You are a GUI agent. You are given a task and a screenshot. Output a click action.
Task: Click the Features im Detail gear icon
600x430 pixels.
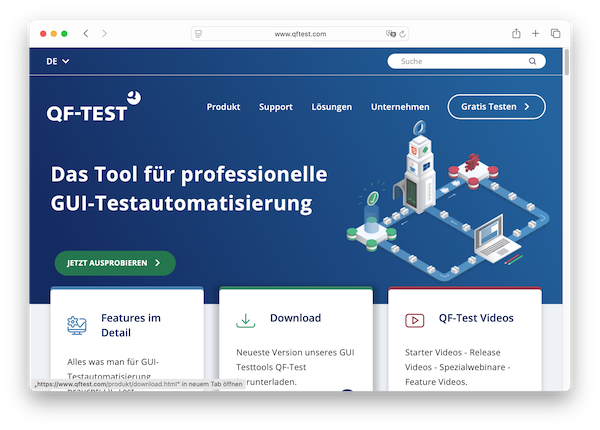(77, 324)
